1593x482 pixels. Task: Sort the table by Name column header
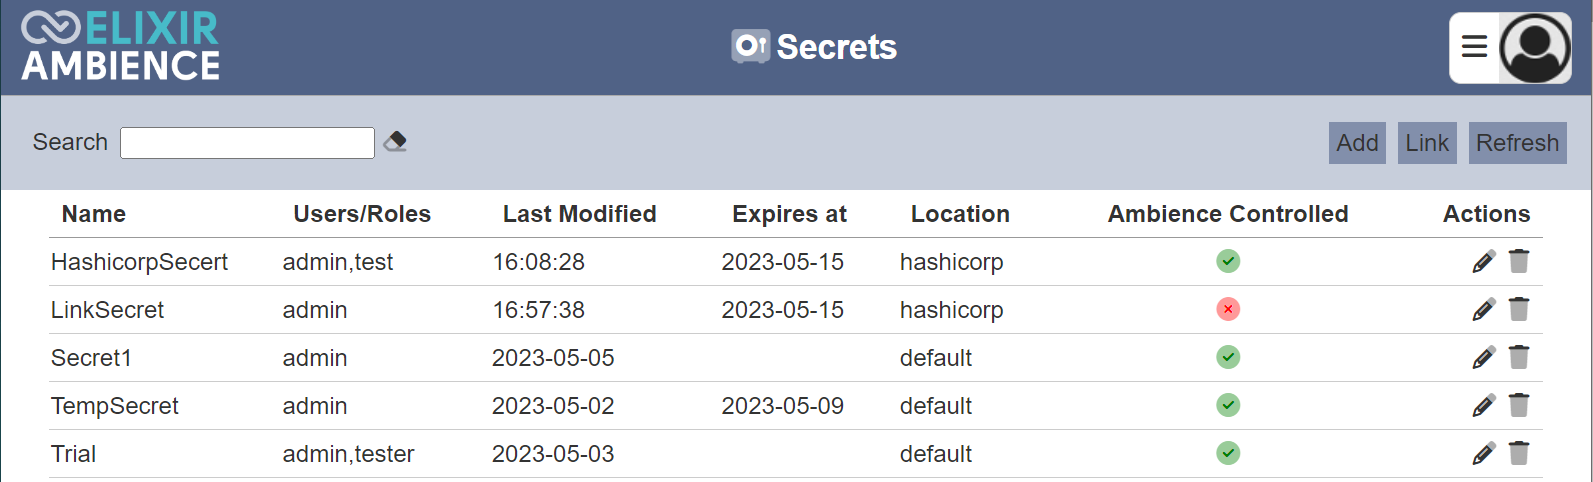pos(94,214)
